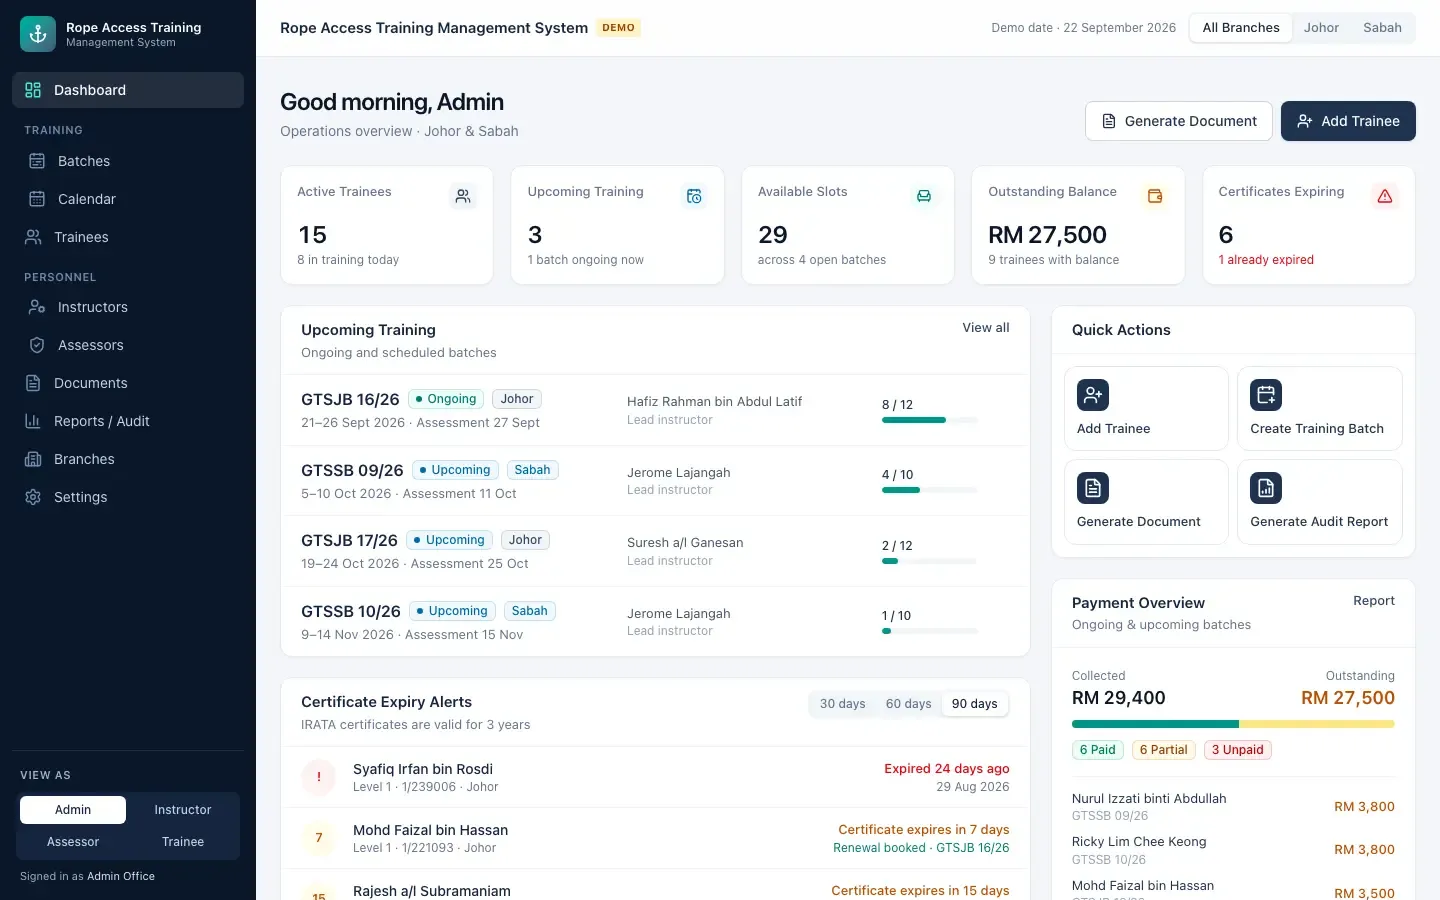The image size is (1440, 900).
Task: Select the All Branches tab
Action: (x=1241, y=28)
